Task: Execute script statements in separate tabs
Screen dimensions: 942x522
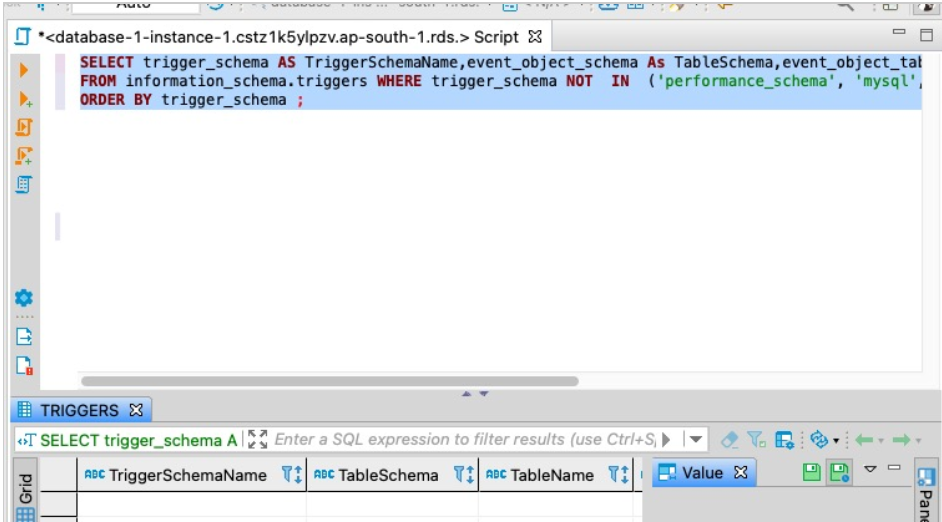Action: point(24,156)
